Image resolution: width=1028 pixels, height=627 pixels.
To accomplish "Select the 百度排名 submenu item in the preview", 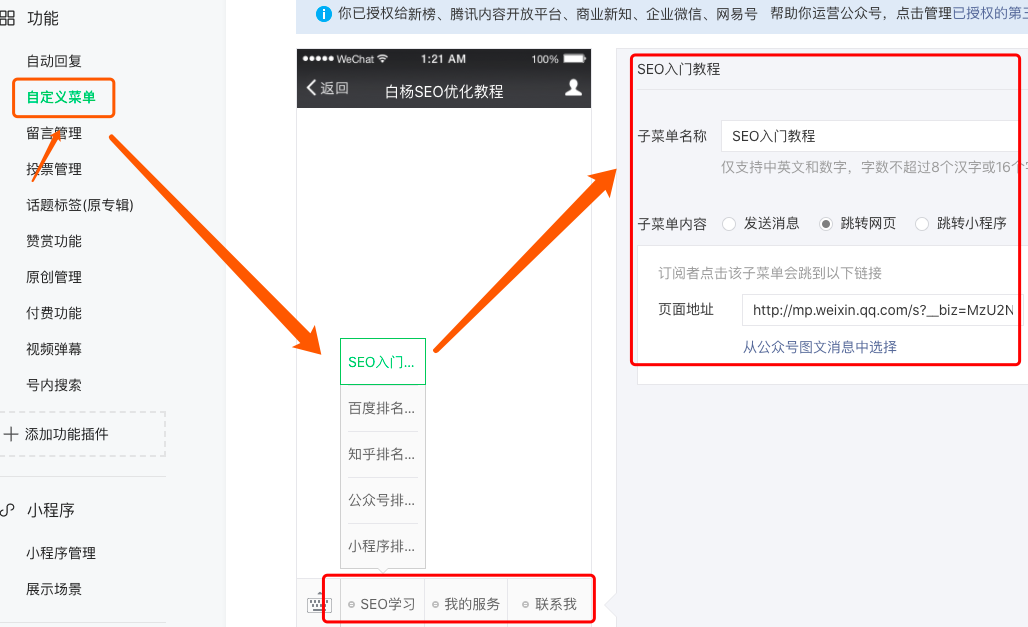I will coord(380,407).
